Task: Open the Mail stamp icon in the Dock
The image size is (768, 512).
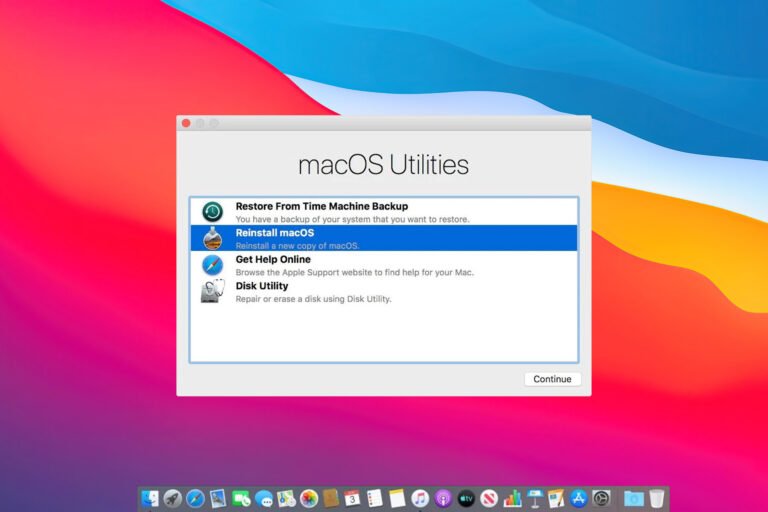Action: click(x=217, y=499)
